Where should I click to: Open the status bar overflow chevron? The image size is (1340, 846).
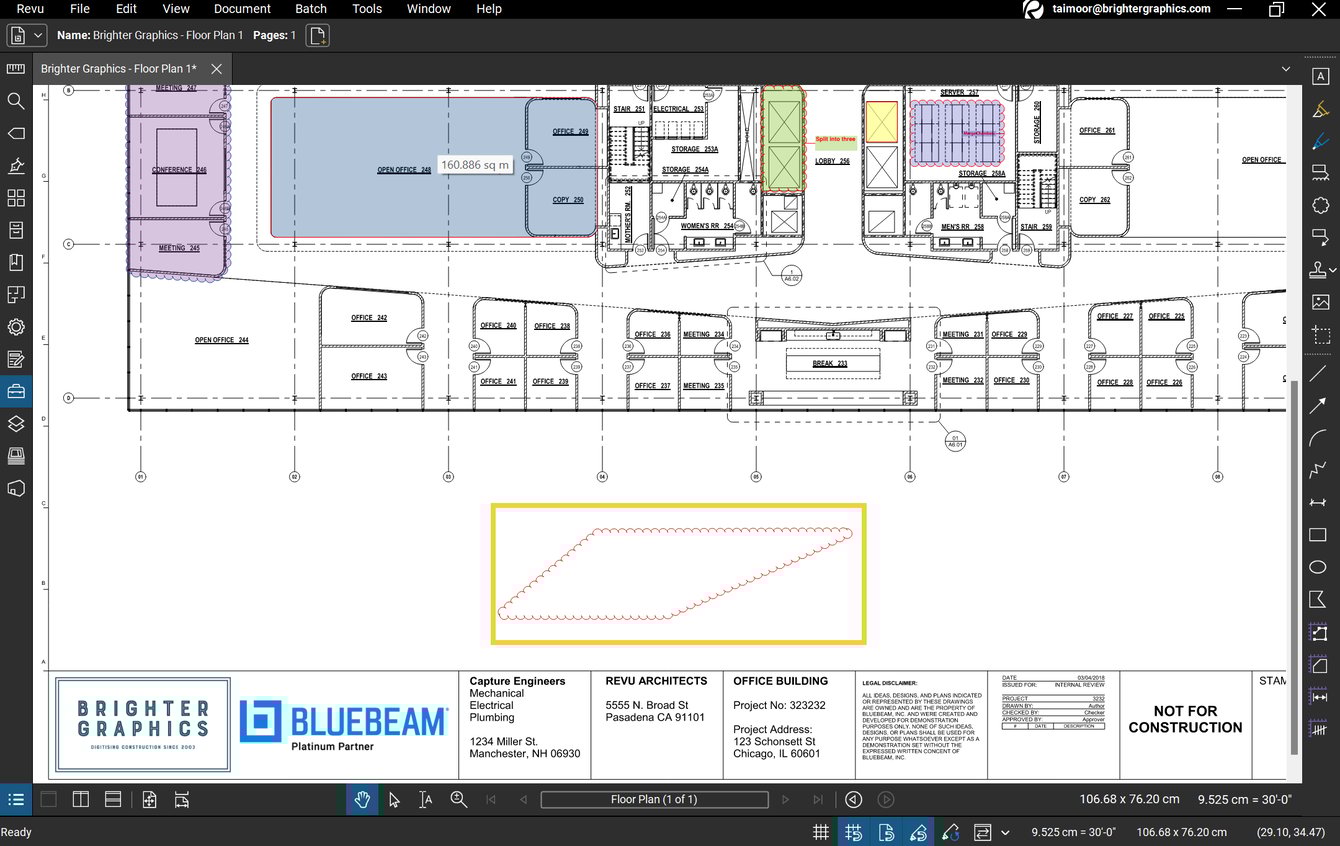tap(1006, 832)
